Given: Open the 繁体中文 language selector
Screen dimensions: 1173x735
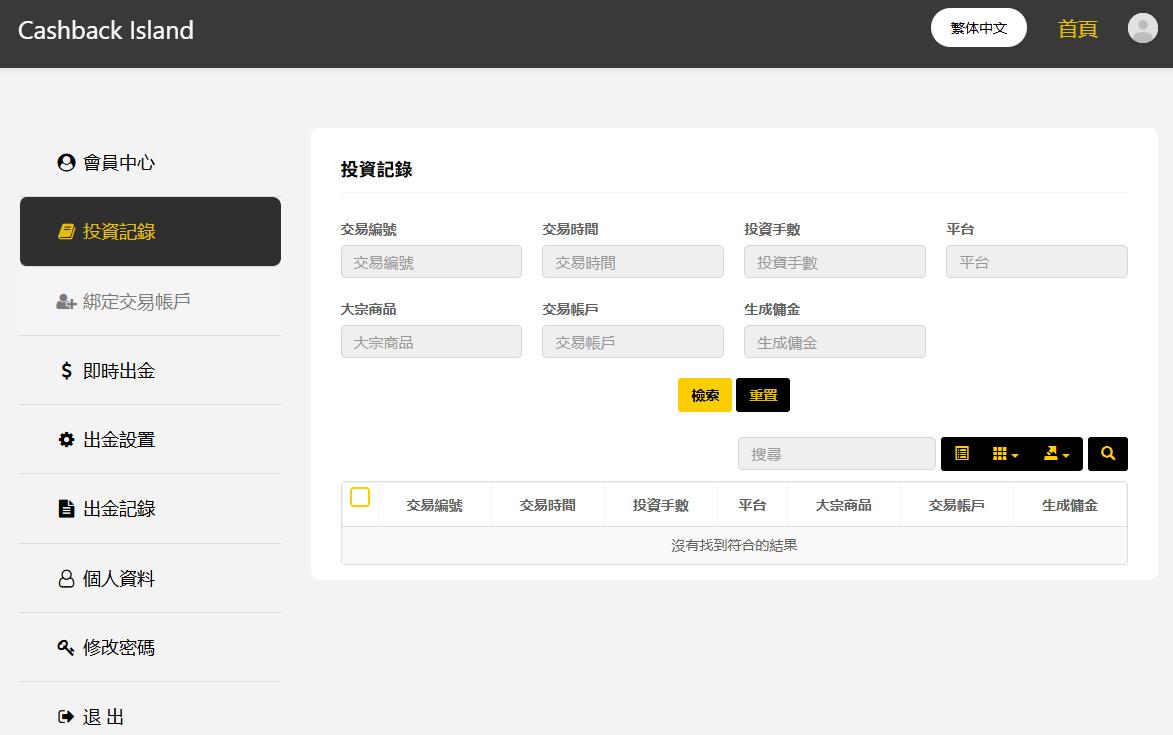Looking at the screenshot, I should (978, 28).
